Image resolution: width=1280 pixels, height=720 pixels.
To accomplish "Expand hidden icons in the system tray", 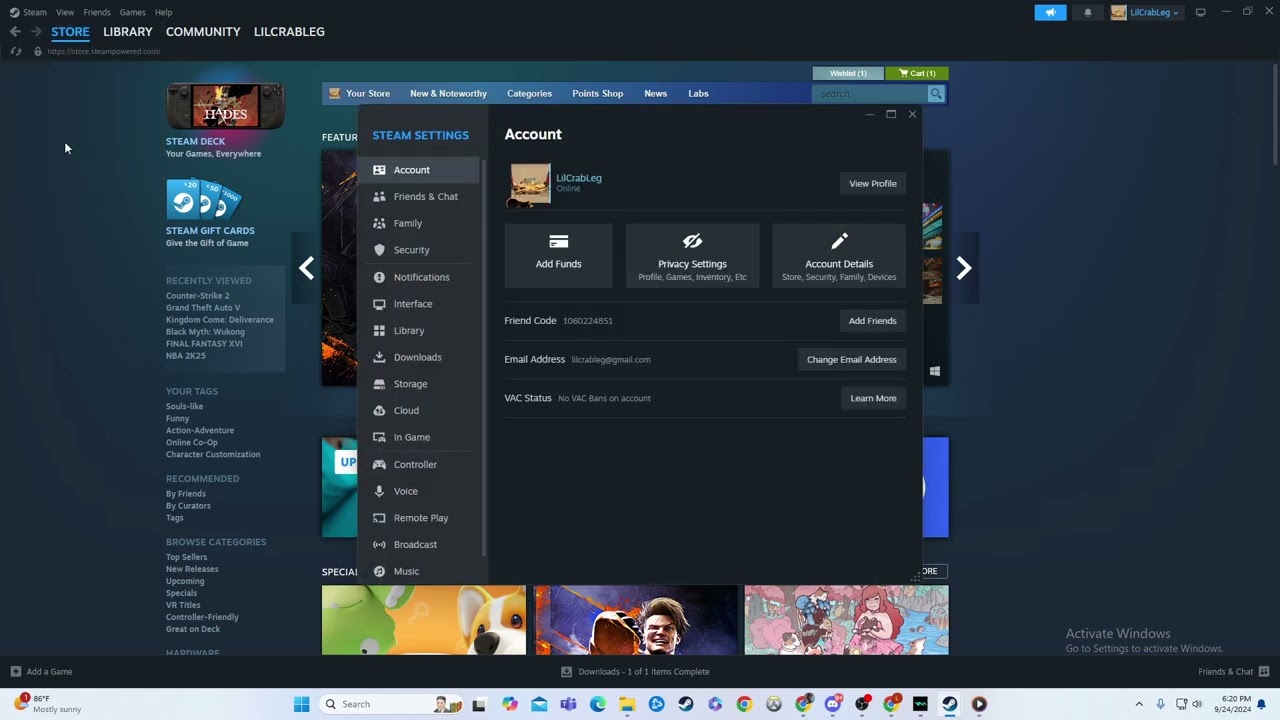I will click(1139, 704).
